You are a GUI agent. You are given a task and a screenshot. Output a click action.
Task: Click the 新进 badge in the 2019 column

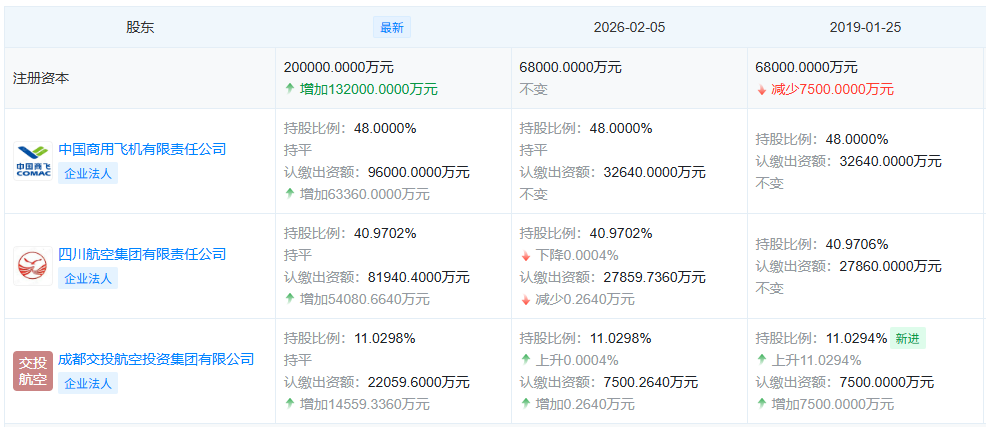[x=906, y=338]
